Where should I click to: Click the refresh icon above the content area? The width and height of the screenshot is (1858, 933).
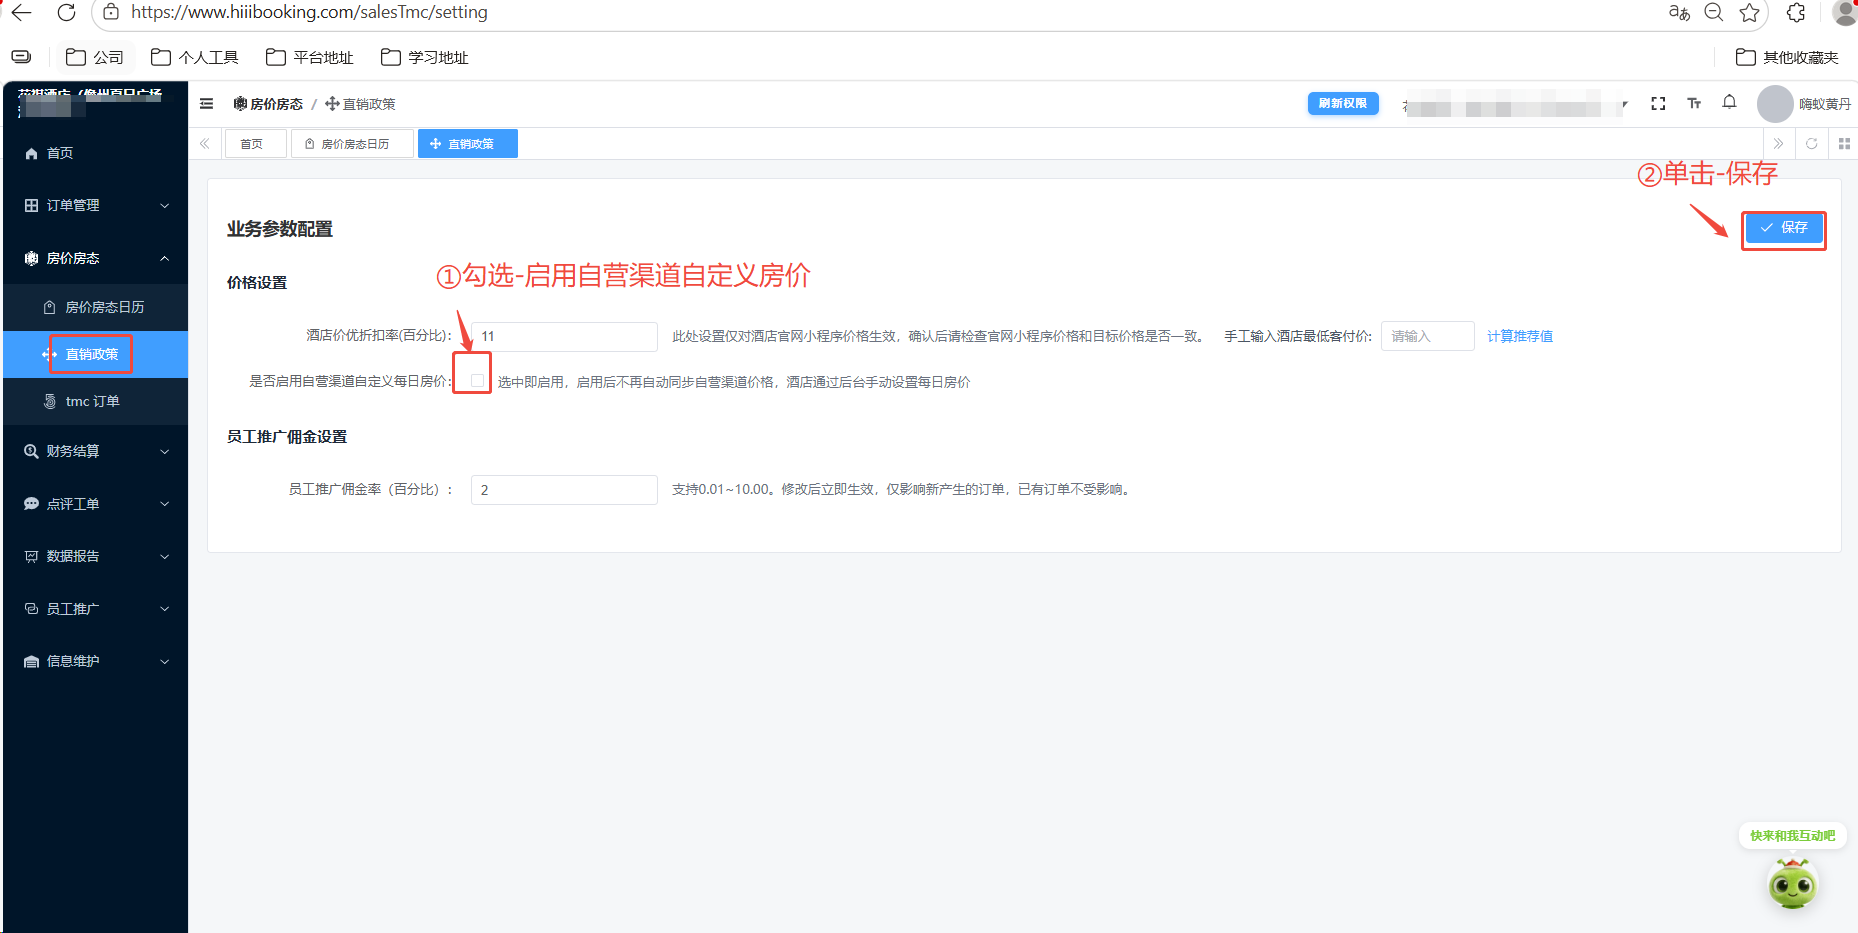[1811, 143]
